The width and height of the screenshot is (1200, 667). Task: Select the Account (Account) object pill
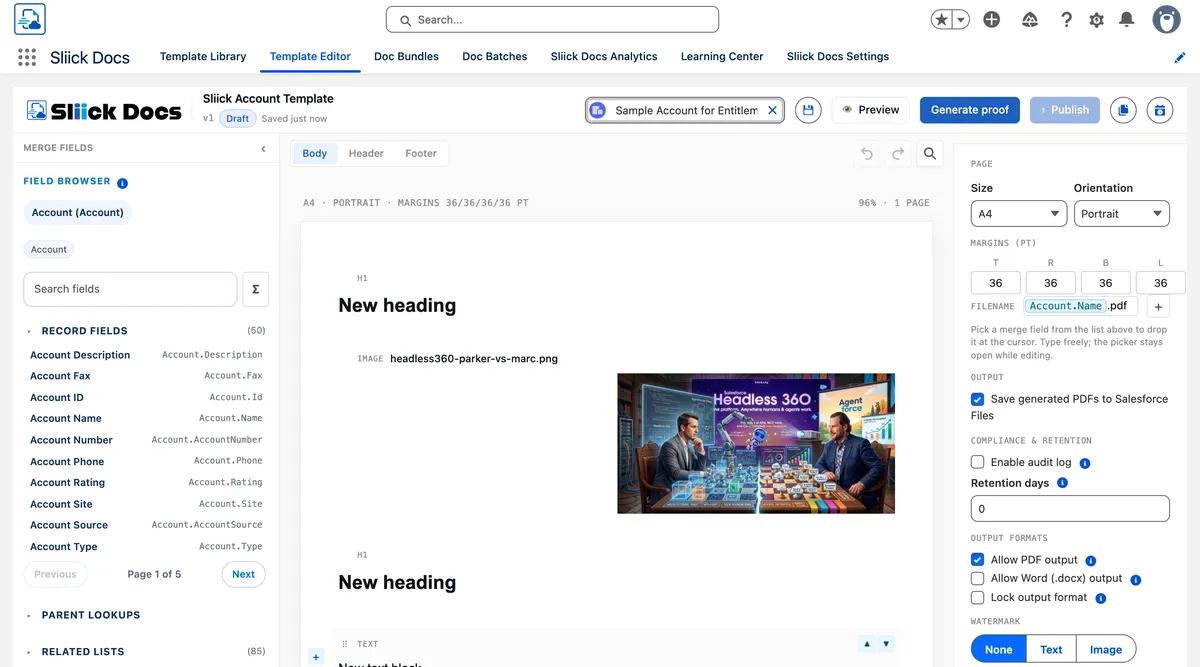click(78, 212)
